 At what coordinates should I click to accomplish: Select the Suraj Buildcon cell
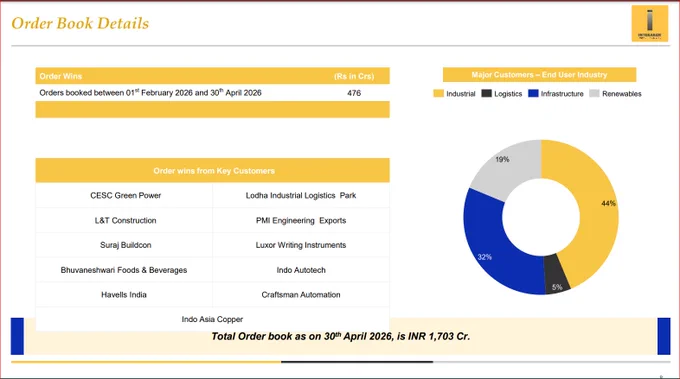pos(125,245)
